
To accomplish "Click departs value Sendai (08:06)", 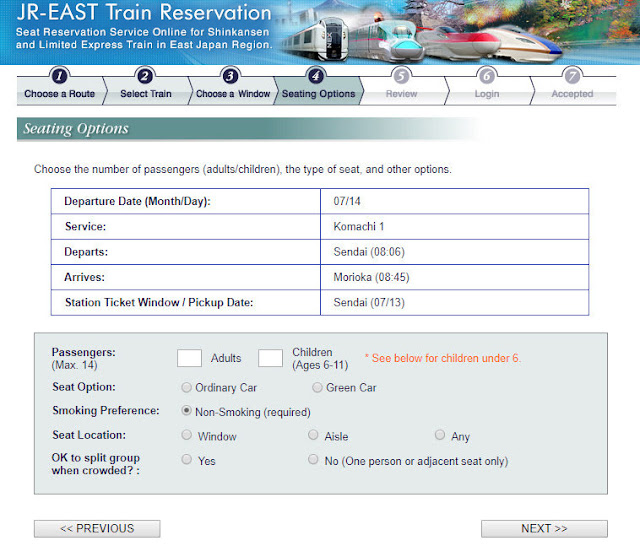I will 369,252.
